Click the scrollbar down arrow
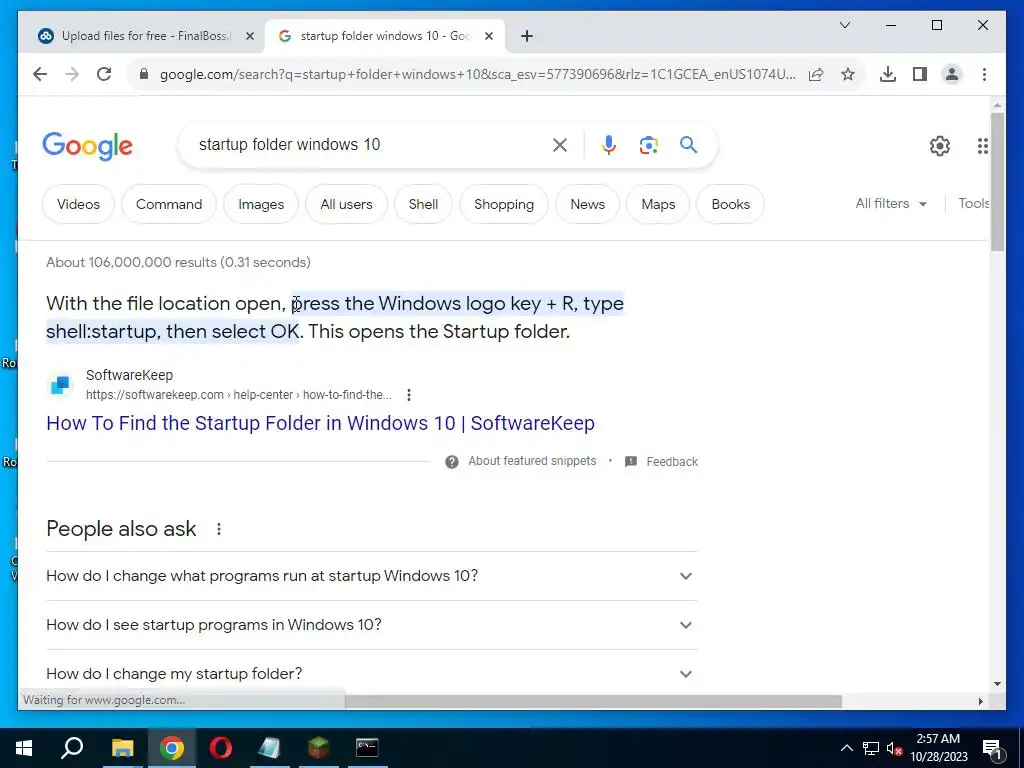Image resolution: width=1024 pixels, height=768 pixels. click(997, 684)
